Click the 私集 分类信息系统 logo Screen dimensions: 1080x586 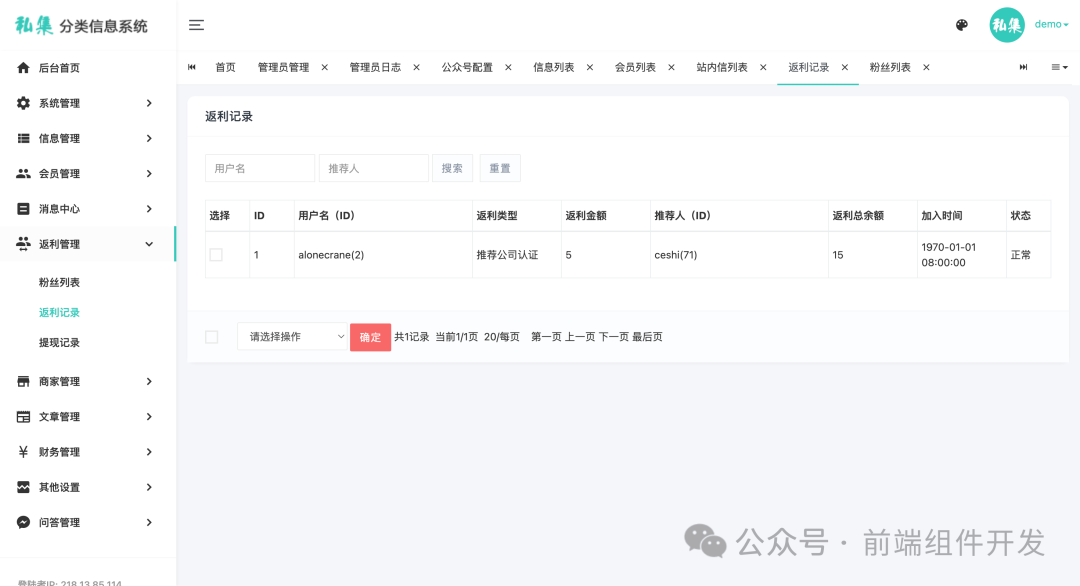(81, 25)
